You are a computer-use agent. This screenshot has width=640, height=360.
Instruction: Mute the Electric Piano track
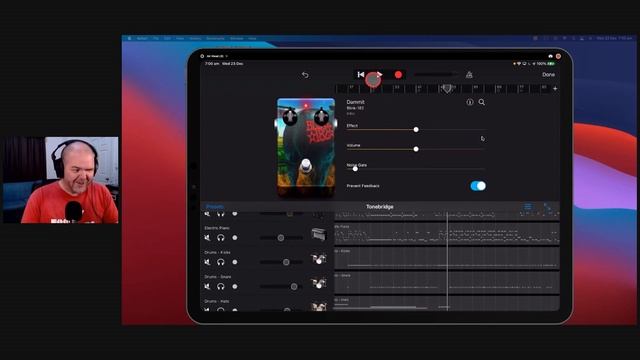tap(207, 238)
